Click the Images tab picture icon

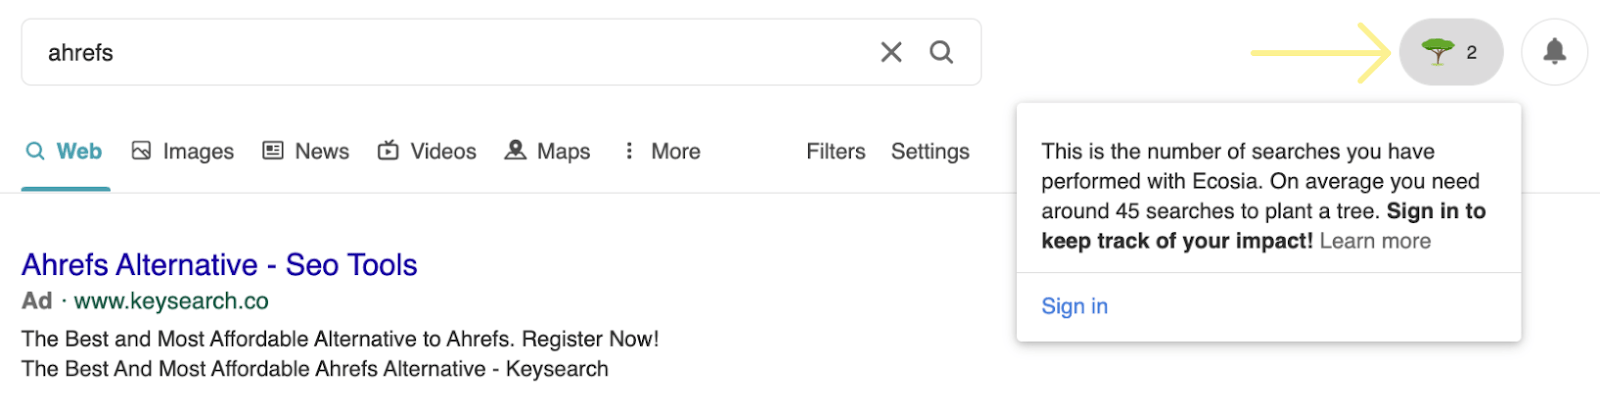point(142,151)
